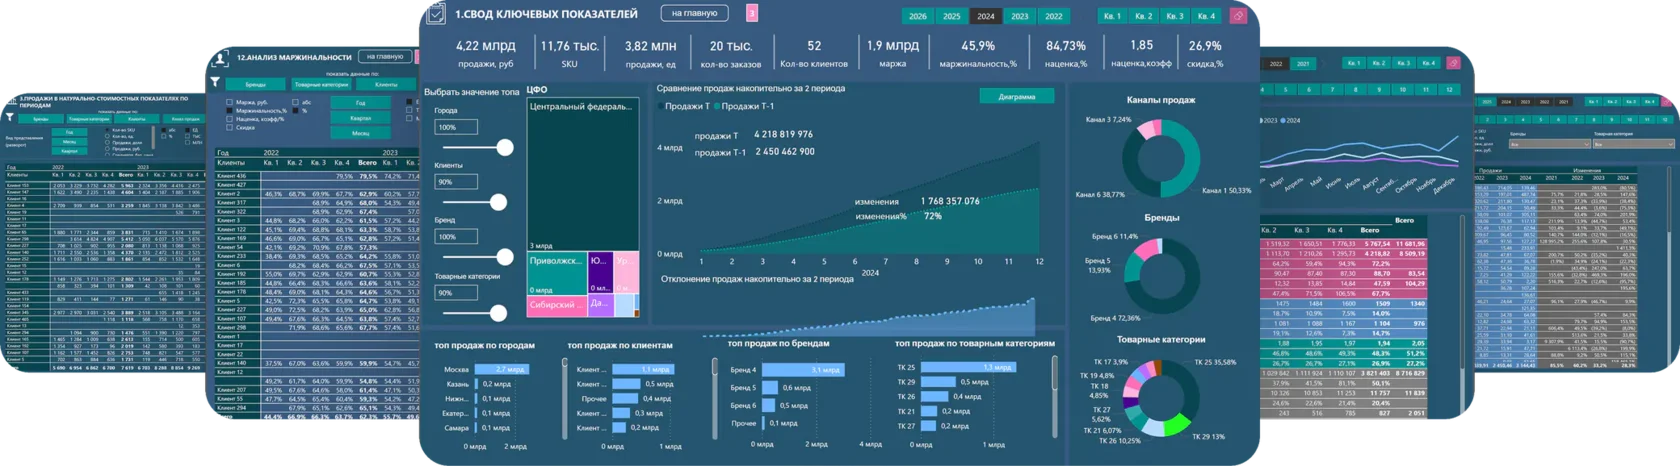Choose Кв. 3 in the front dashboard
1680x466 pixels.
1175,16
